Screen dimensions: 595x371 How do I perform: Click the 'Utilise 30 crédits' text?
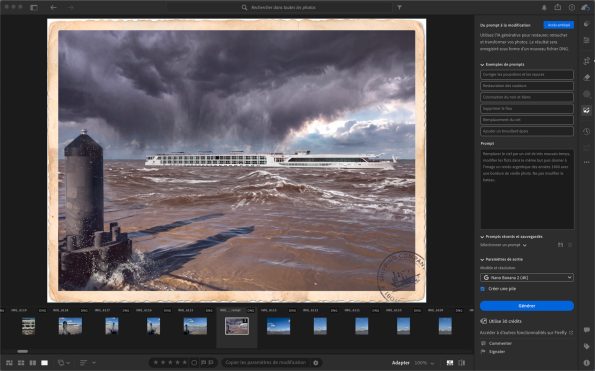pyautogui.click(x=505, y=321)
